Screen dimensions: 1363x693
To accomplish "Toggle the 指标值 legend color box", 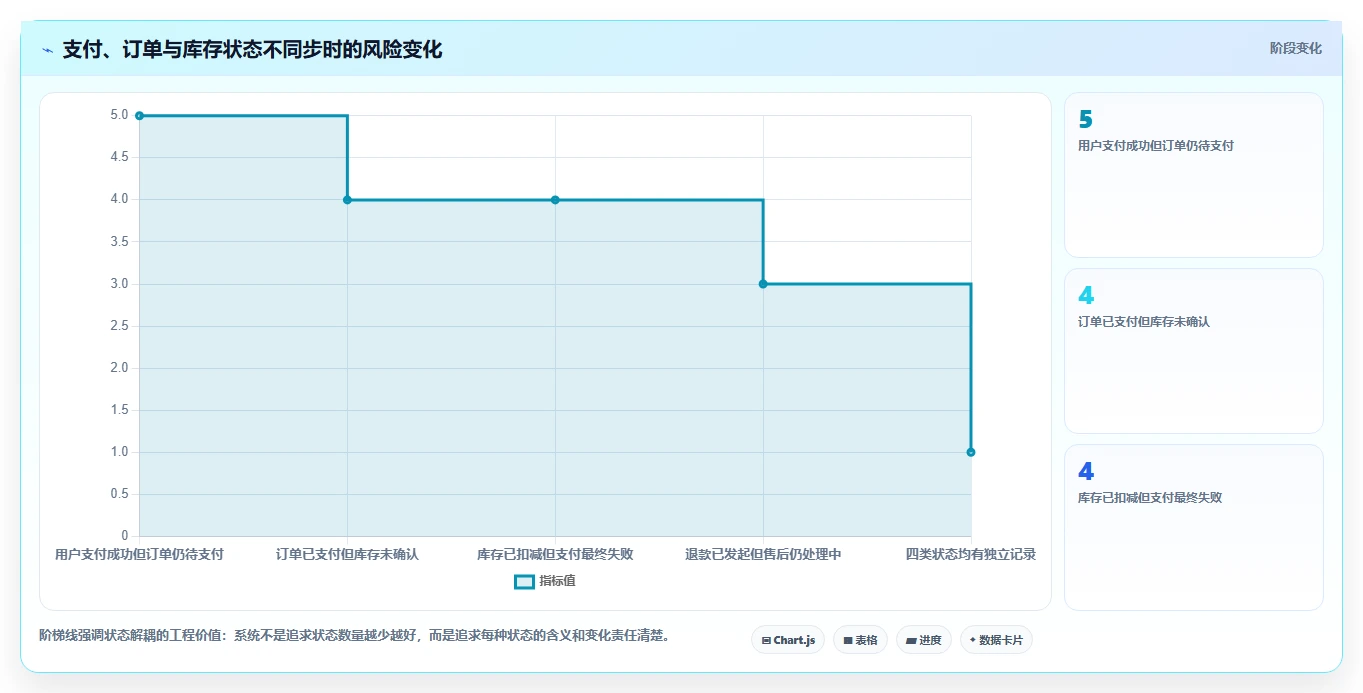I will click(525, 582).
